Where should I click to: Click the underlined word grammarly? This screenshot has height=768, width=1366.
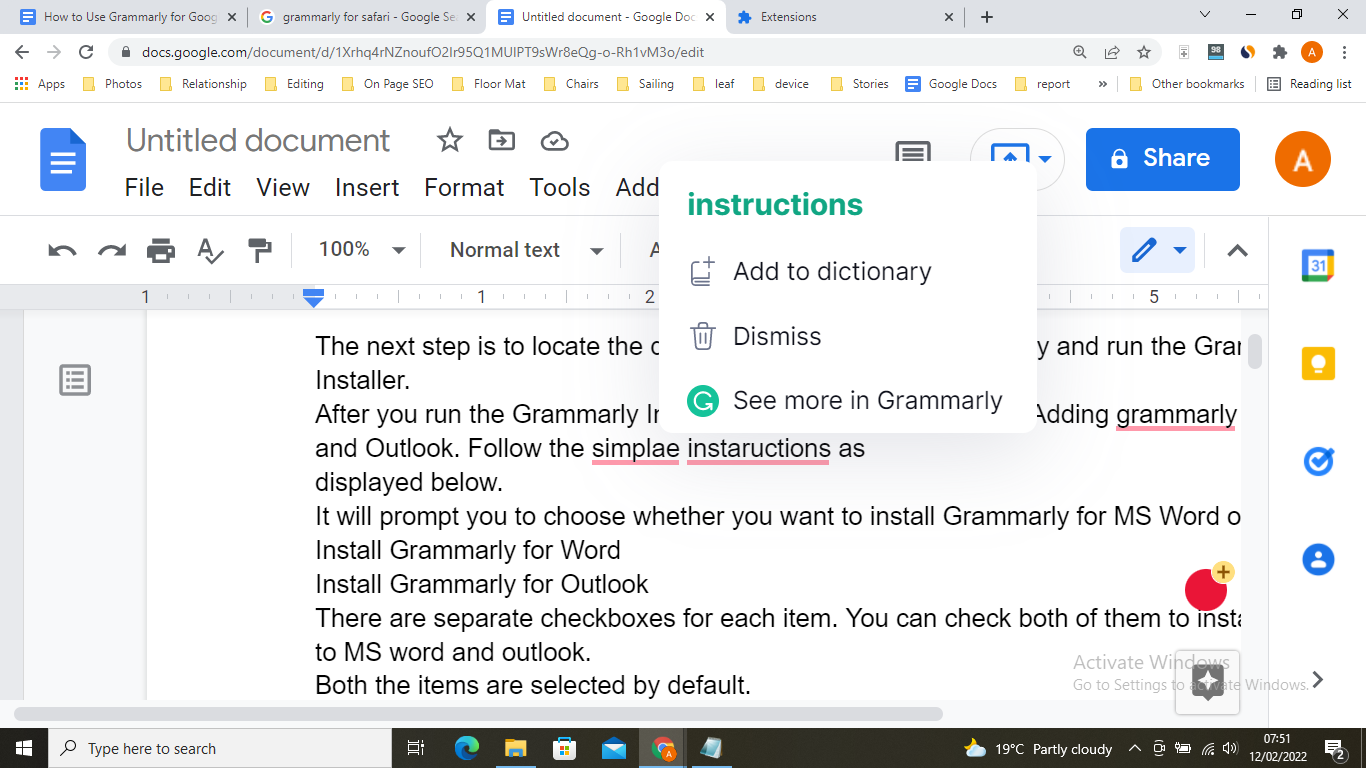click(x=1177, y=414)
